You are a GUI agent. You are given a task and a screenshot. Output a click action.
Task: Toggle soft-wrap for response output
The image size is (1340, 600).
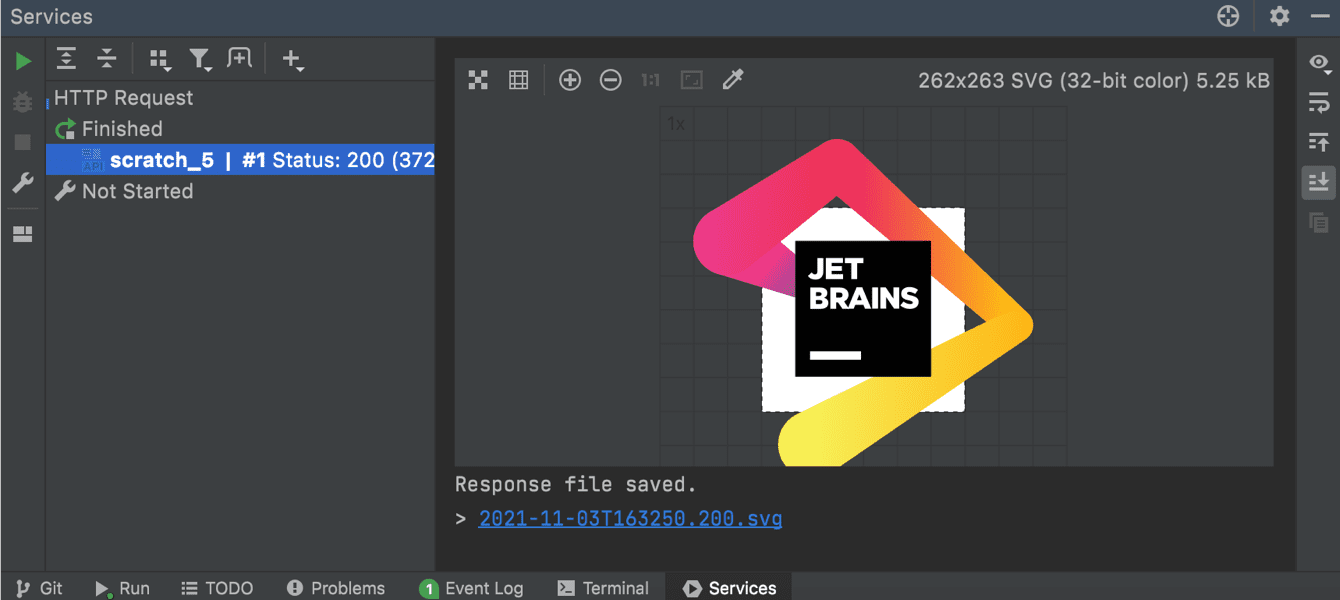pos(1319,102)
